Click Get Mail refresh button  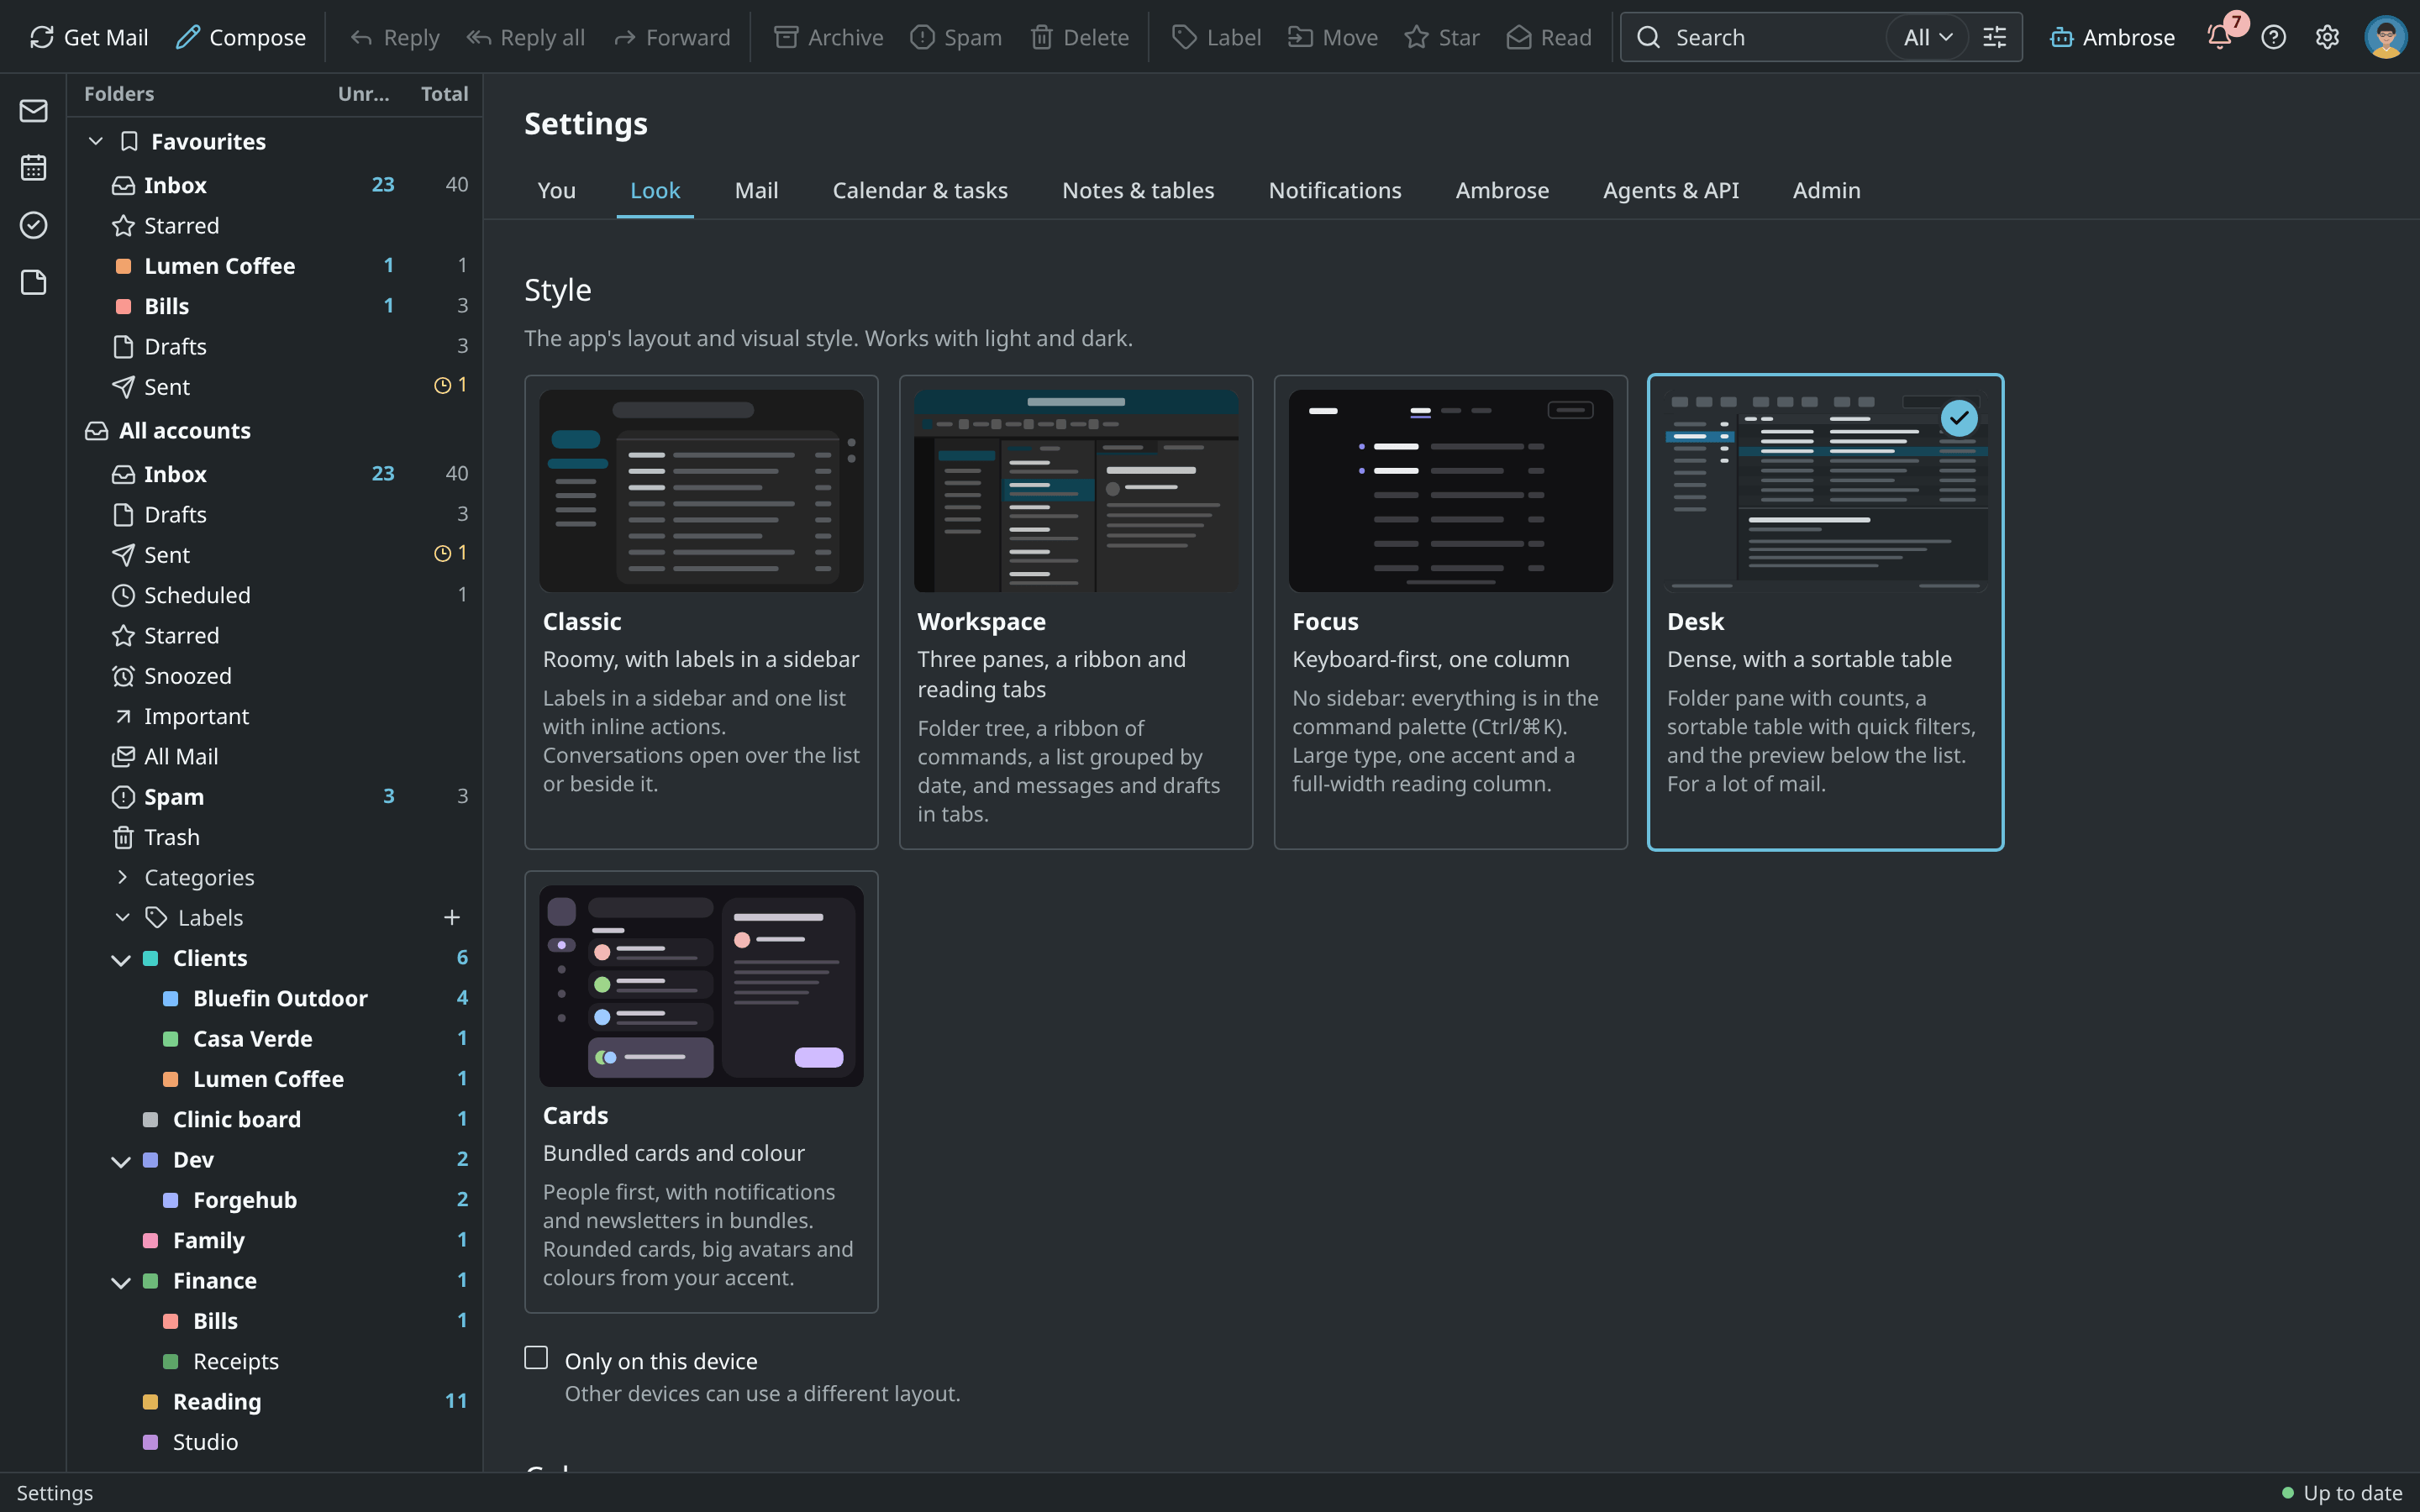[88, 37]
